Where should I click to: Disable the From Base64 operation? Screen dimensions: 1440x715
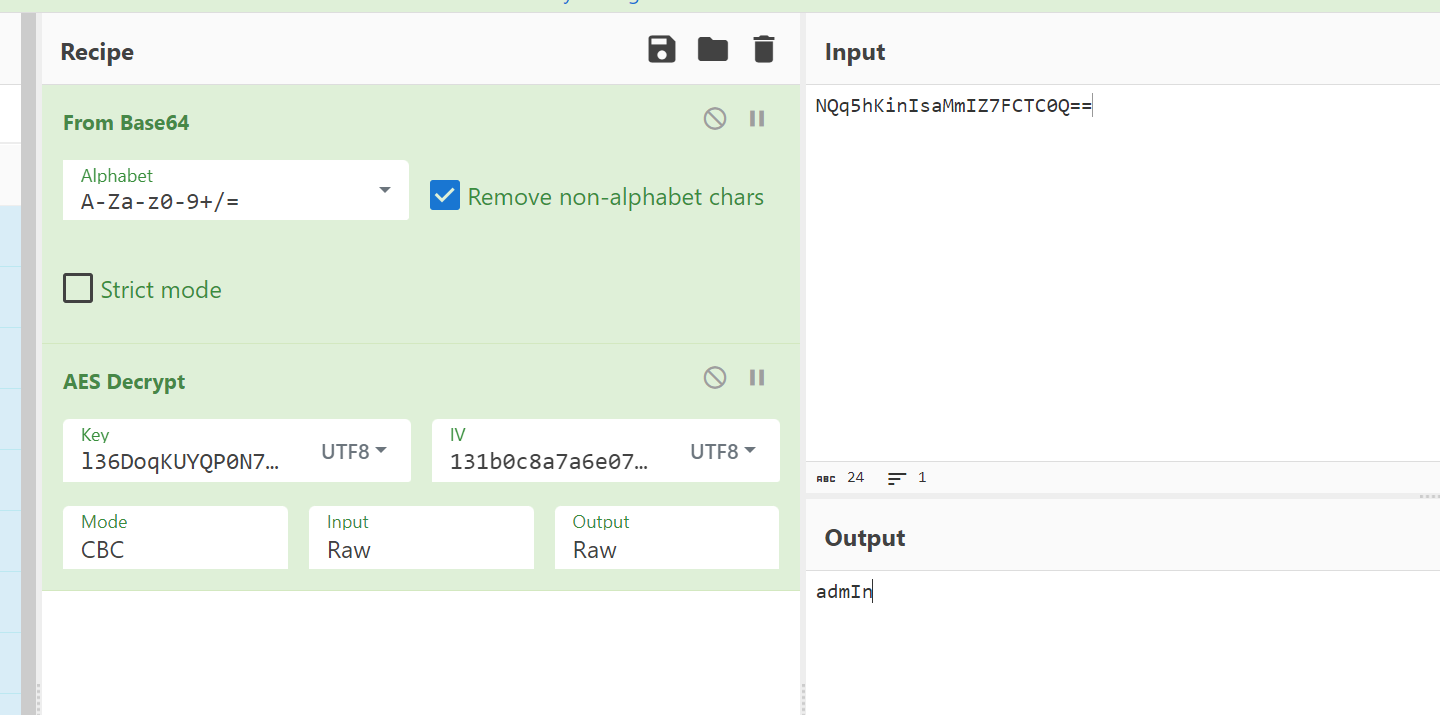[x=714, y=119]
